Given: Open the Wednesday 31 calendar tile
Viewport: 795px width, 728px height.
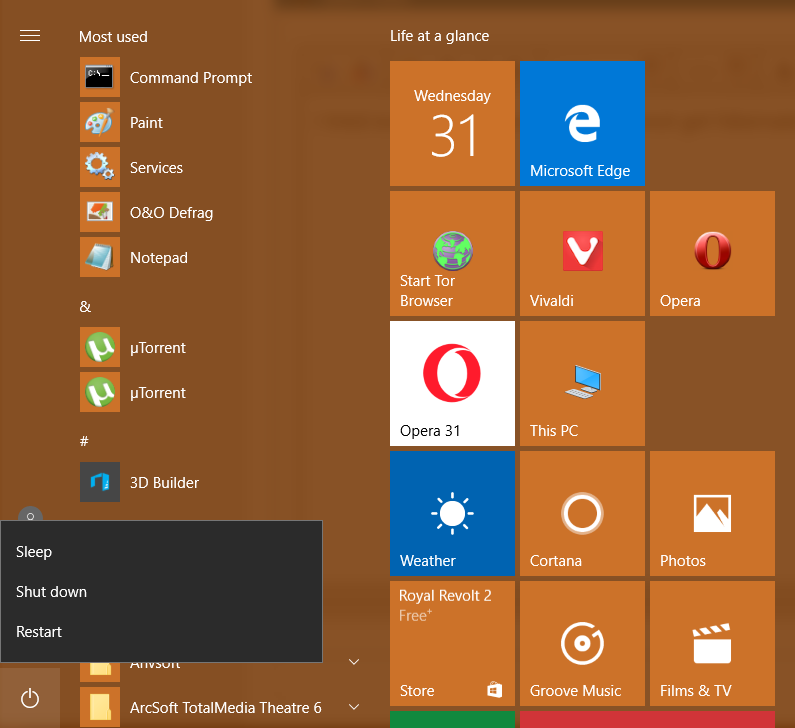Looking at the screenshot, I should point(452,123).
